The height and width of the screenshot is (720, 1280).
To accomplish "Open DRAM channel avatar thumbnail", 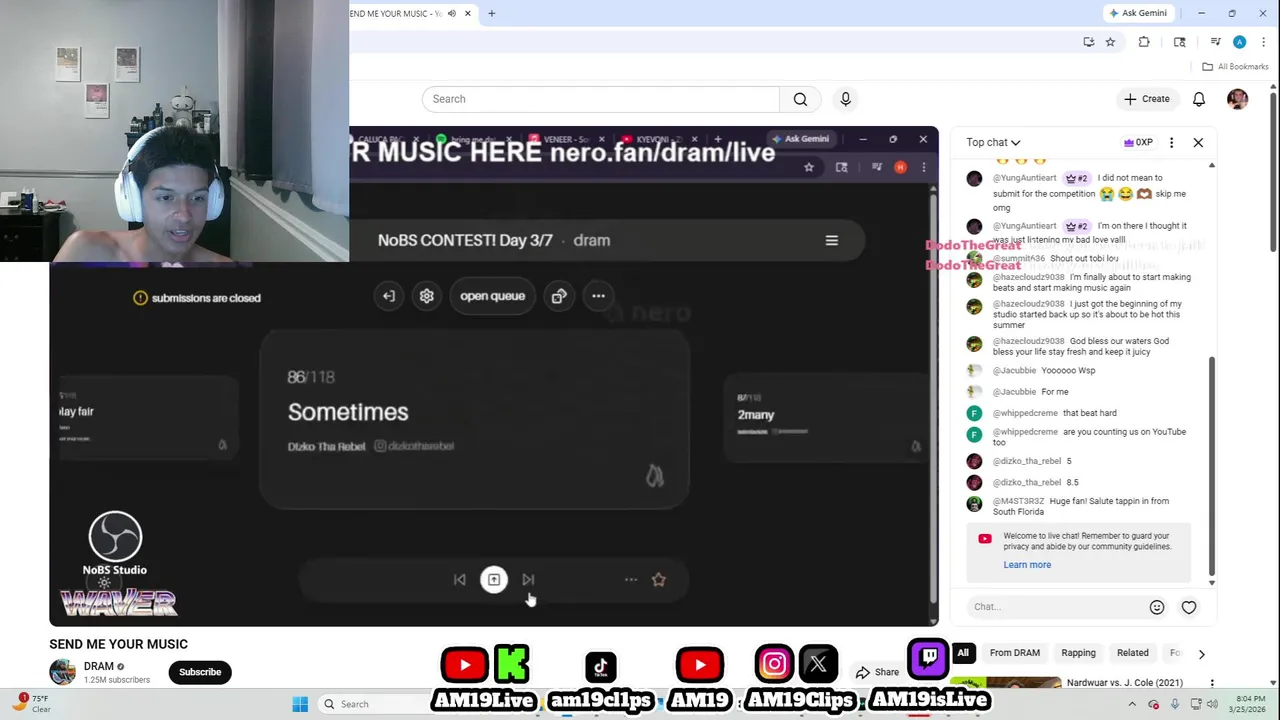I will pos(62,672).
